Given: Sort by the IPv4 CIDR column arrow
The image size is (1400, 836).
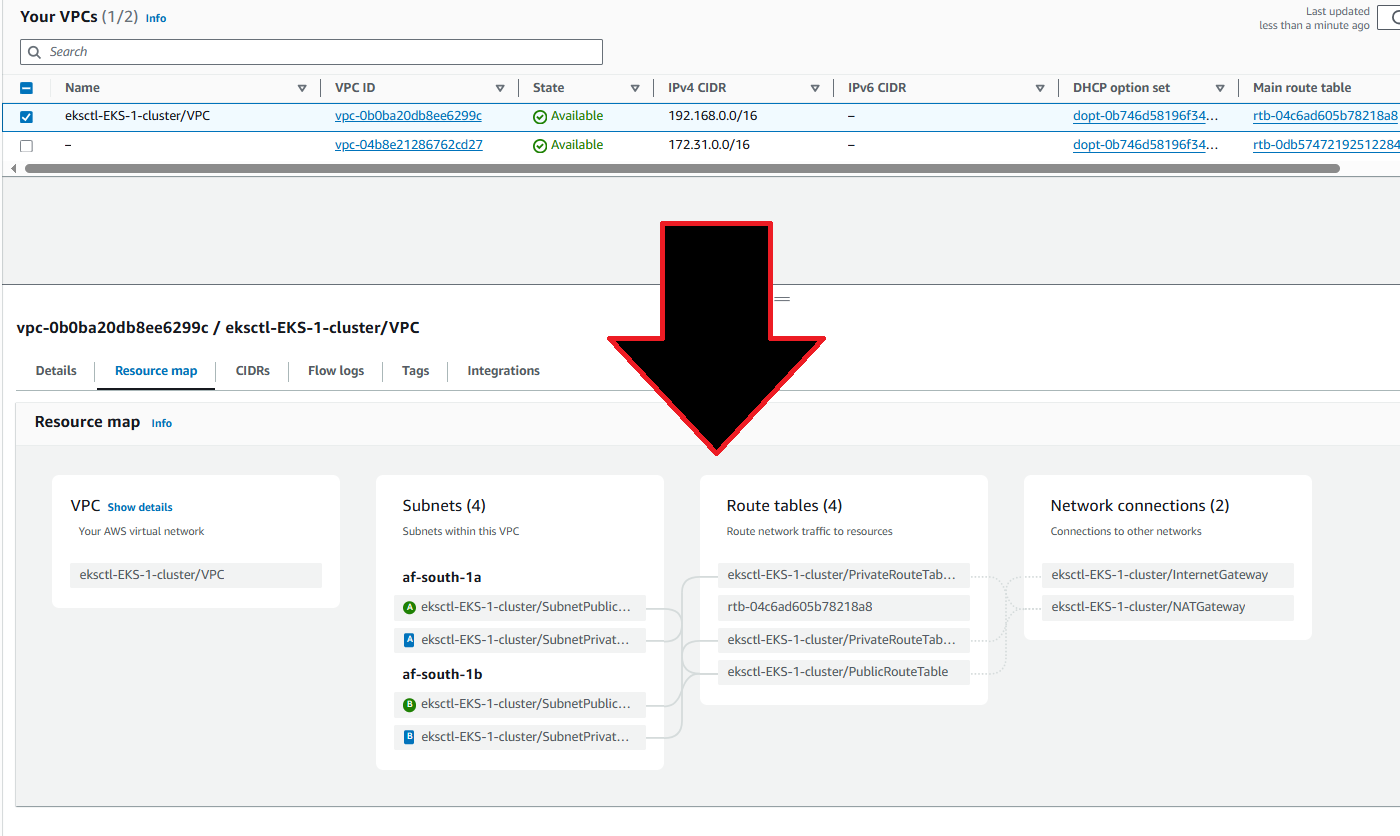Looking at the screenshot, I should pyautogui.click(x=815, y=88).
